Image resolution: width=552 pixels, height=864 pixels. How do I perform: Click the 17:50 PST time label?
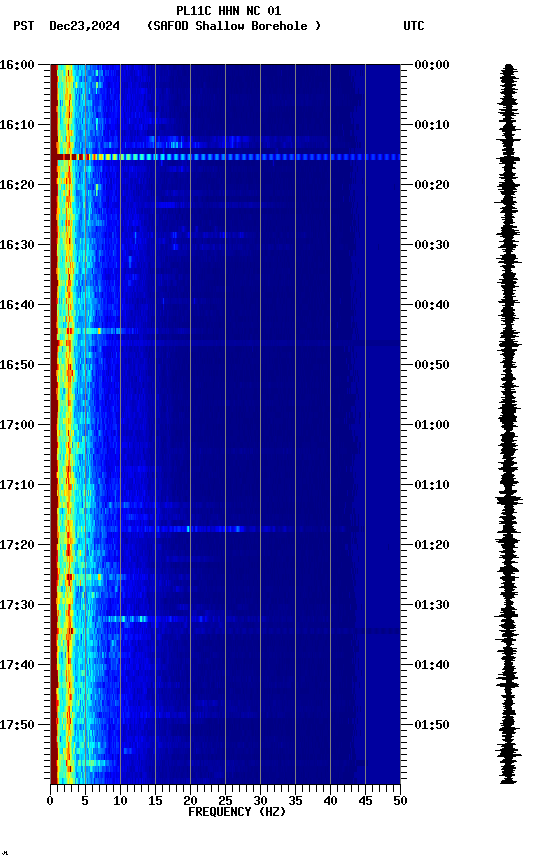17,725
